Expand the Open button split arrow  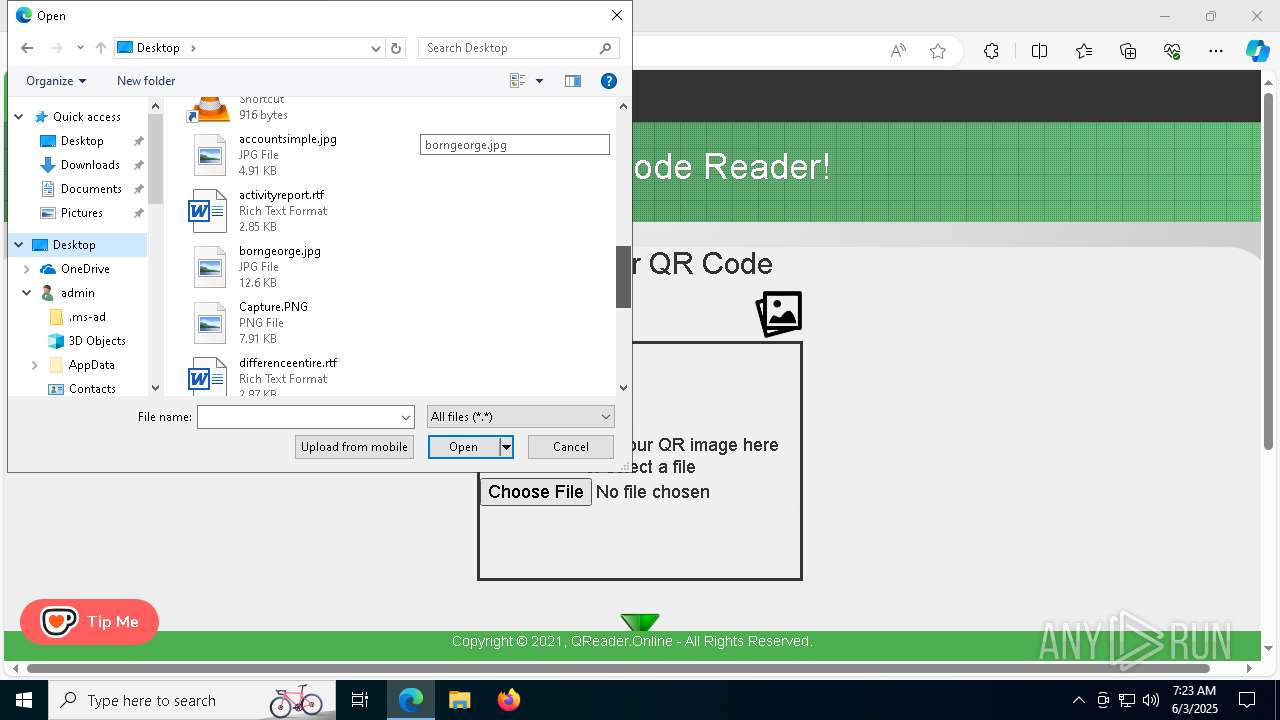(507, 447)
